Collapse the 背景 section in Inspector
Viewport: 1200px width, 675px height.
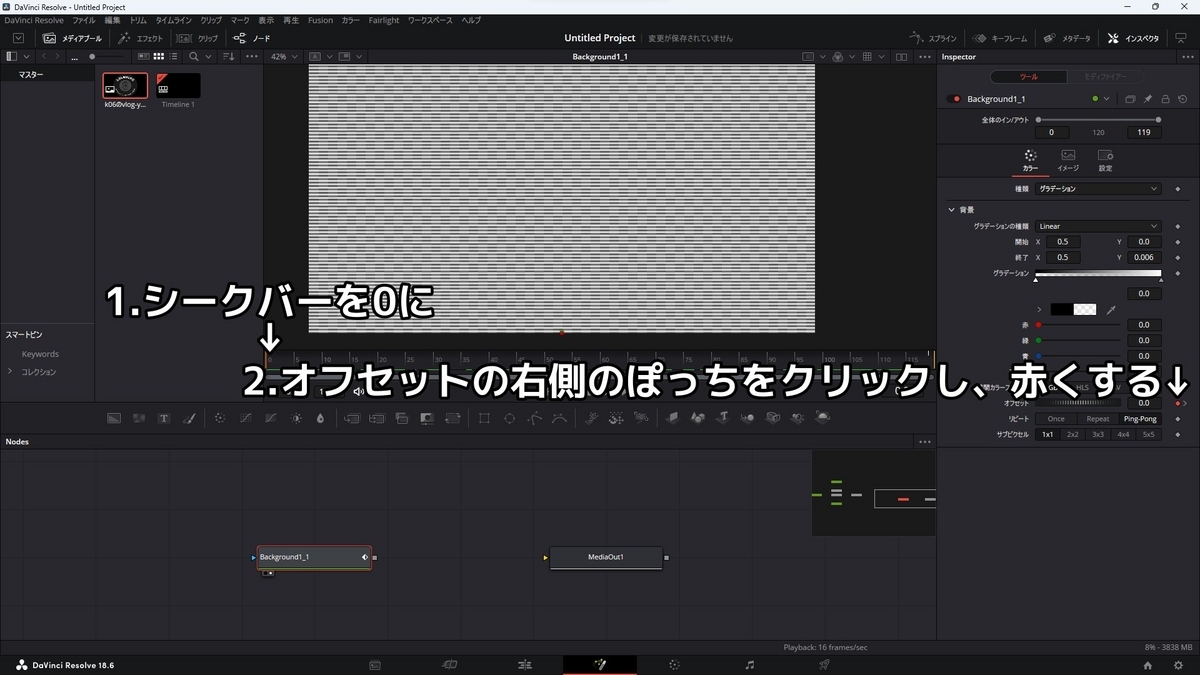(x=951, y=209)
